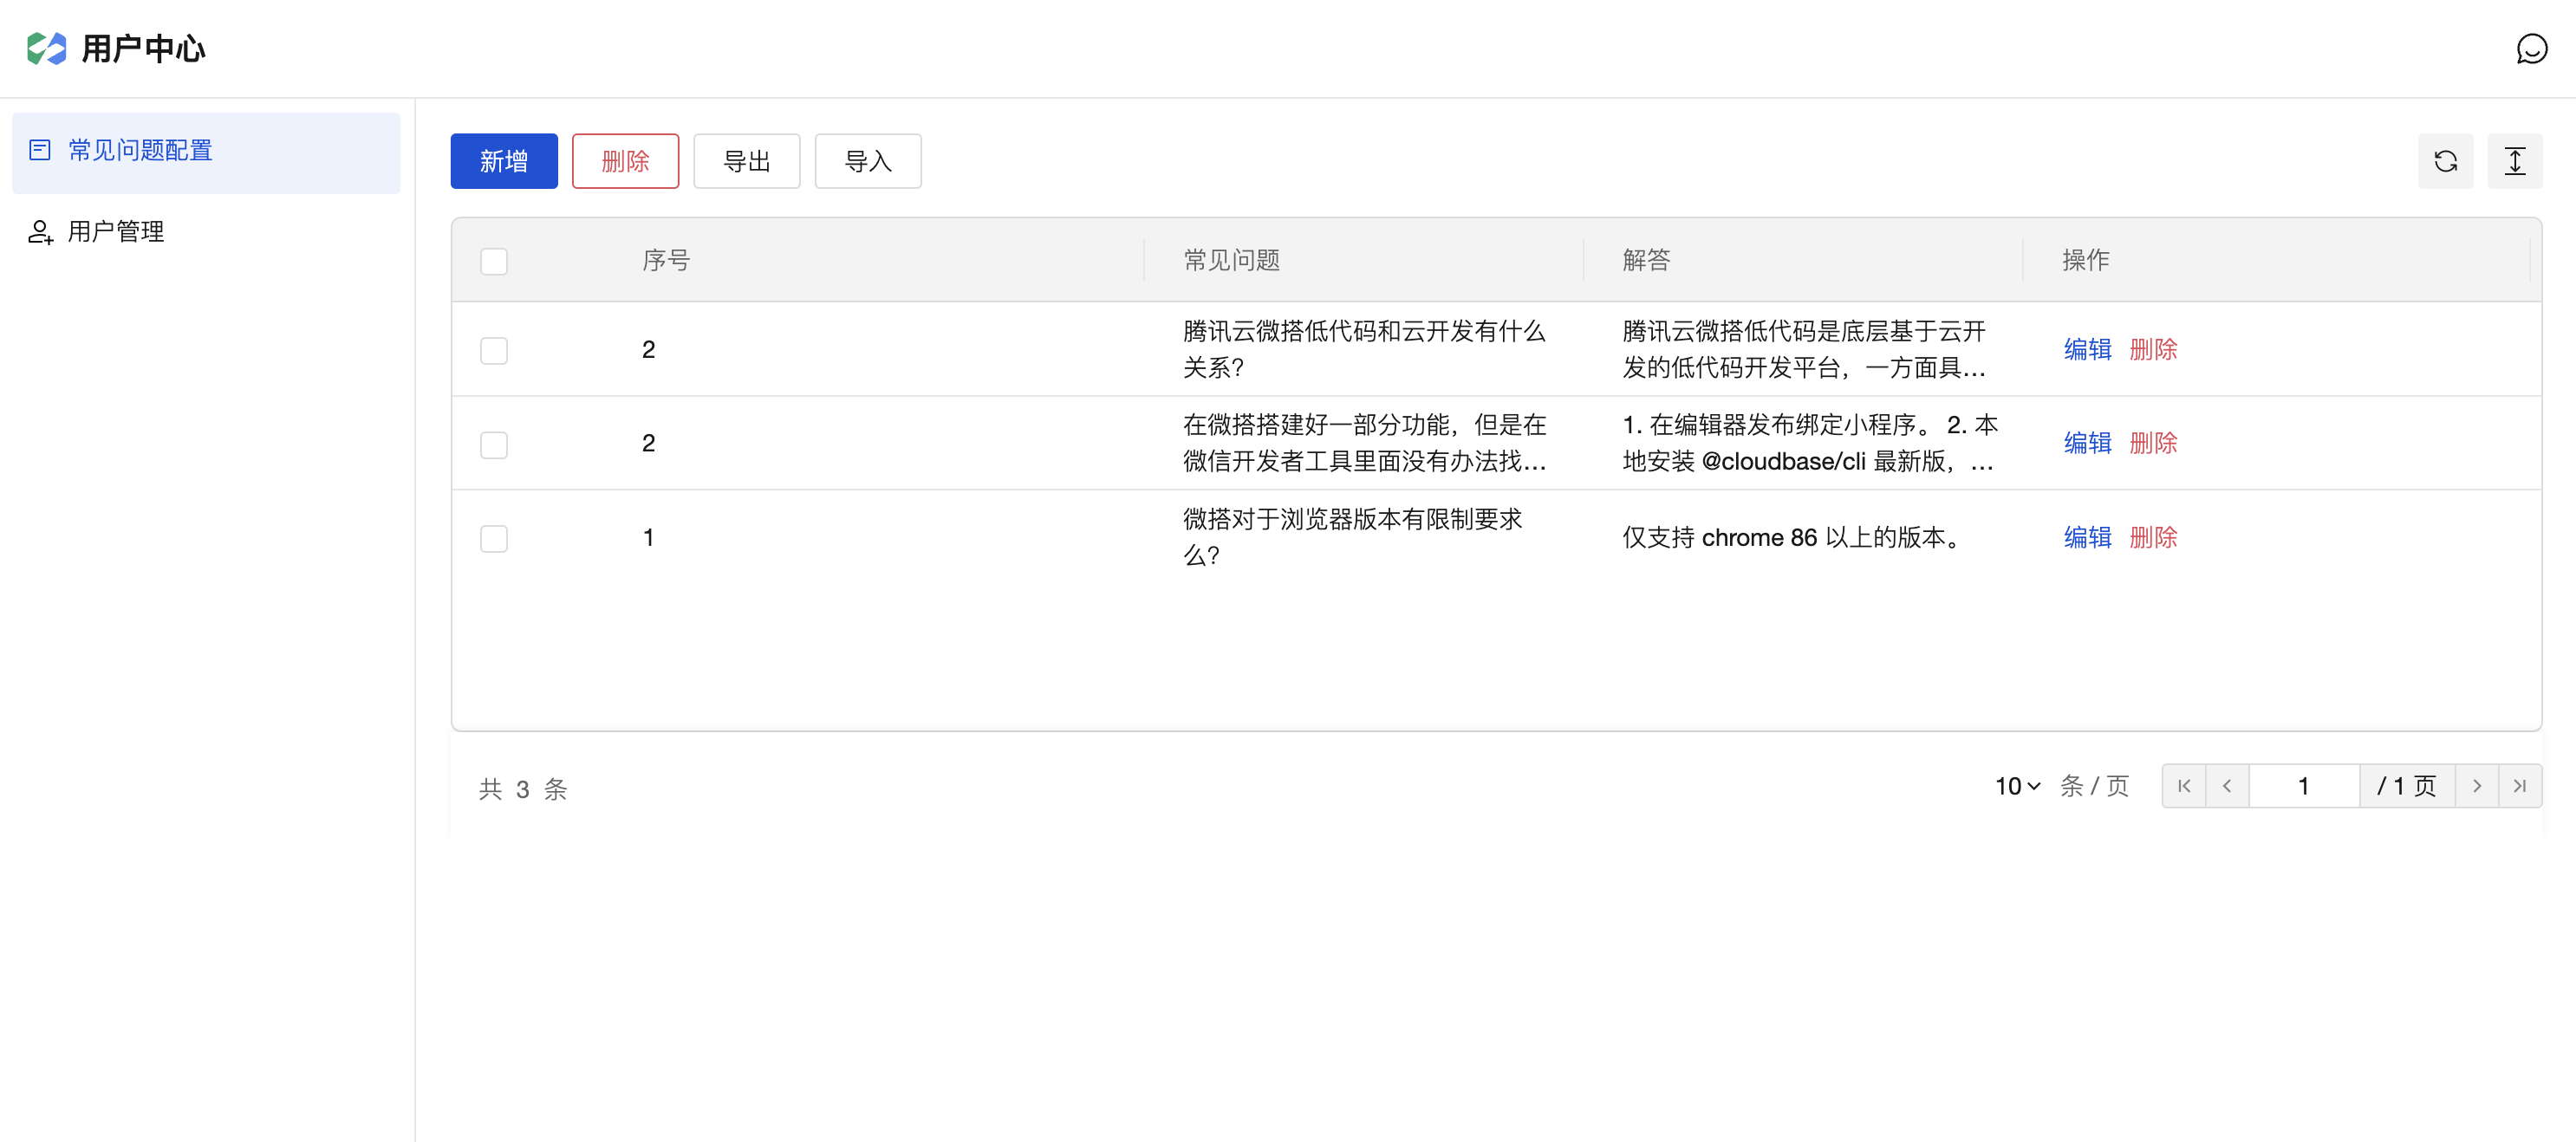The width and height of the screenshot is (2576, 1142).
Task: Click question text 微搭对于浏览器版本有限制要求么?
Action: (1353, 537)
